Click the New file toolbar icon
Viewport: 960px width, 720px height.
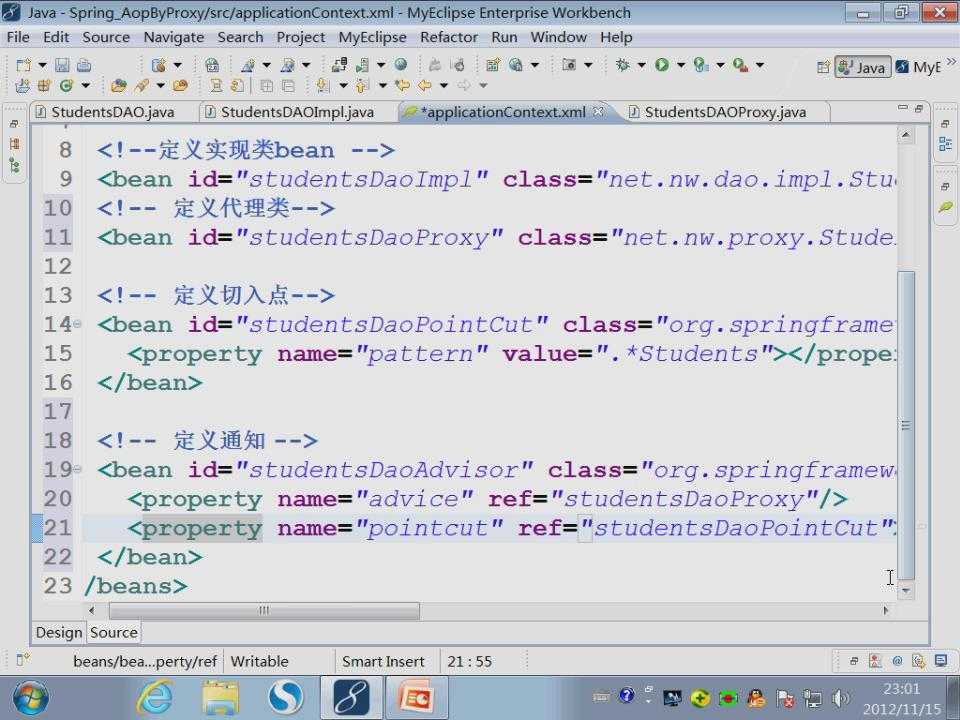23,65
